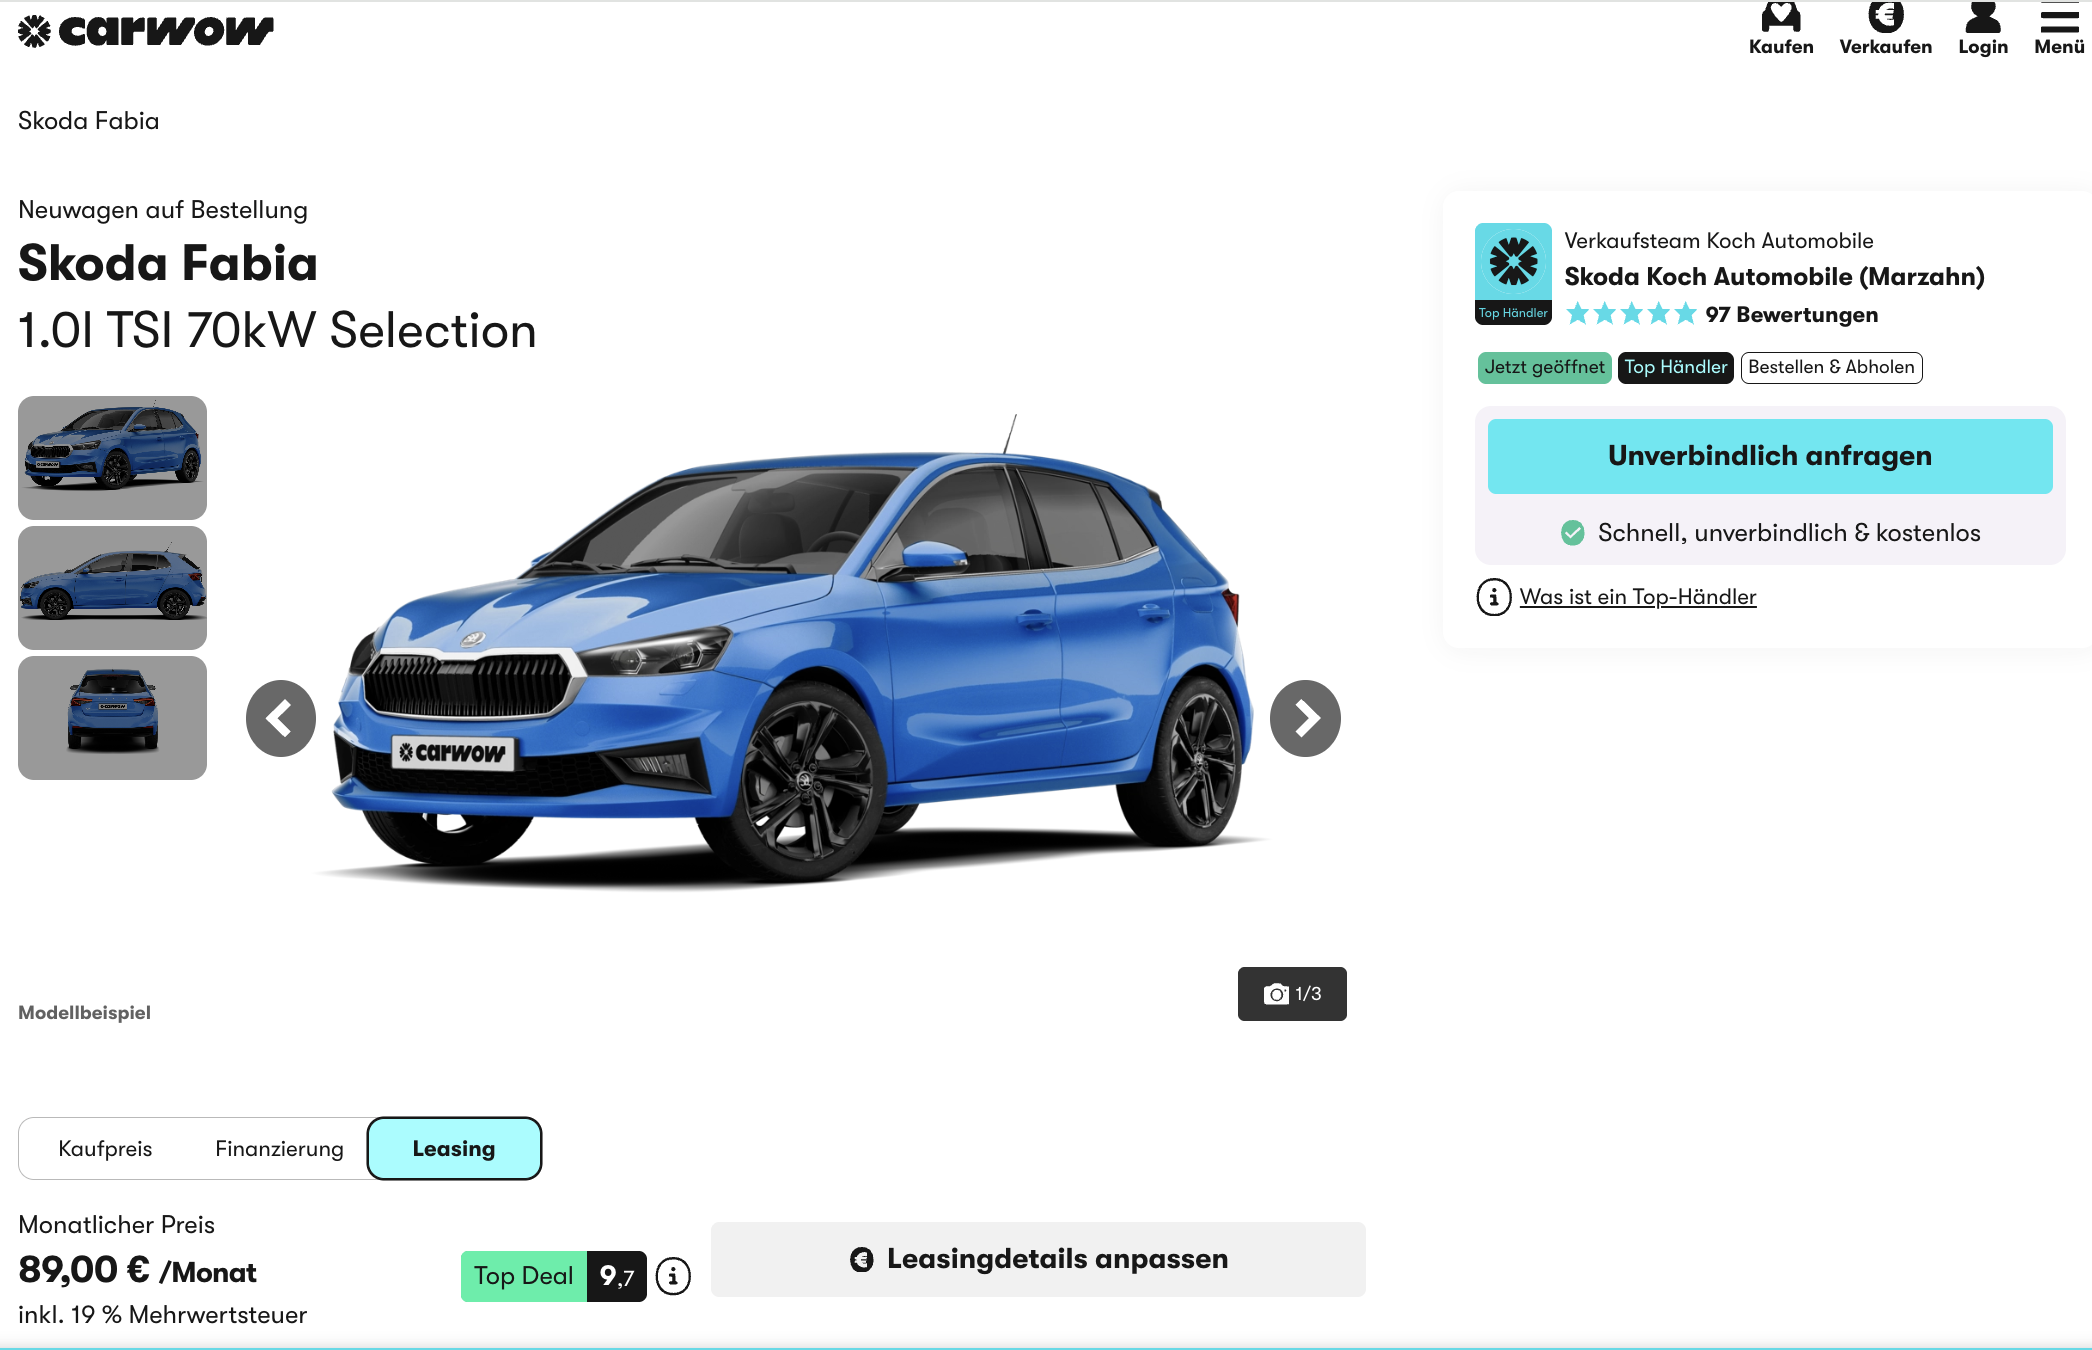Open Leasingdetails anpassen

[1038, 1259]
